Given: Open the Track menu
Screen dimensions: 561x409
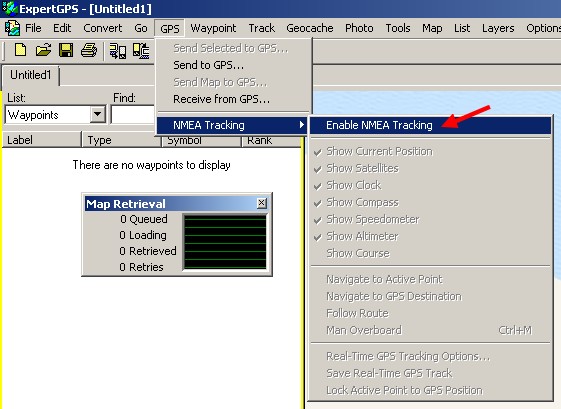Looking at the screenshot, I should click(262, 28).
